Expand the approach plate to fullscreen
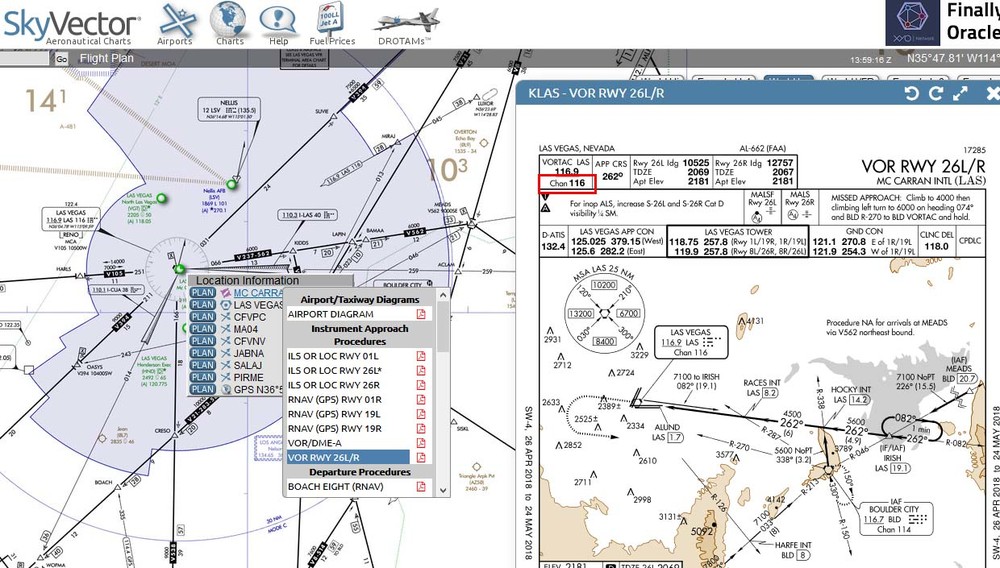This screenshot has height=568, width=1000. (x=960, y=94)
